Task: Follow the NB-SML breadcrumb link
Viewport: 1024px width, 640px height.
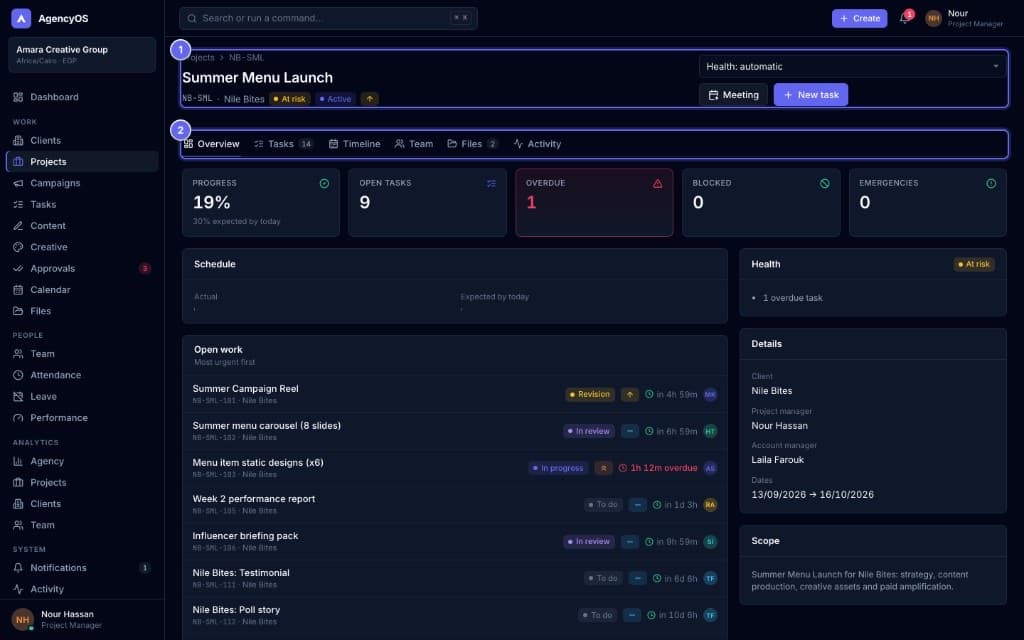Action: (246, 58)
